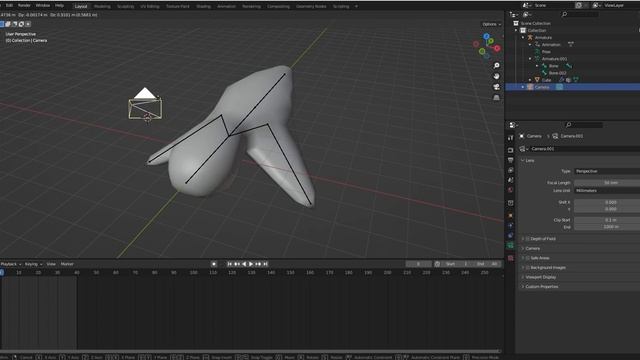Open the viewport Options dropdown
This screenshot has width=640, height=360.
pos(491,24)
